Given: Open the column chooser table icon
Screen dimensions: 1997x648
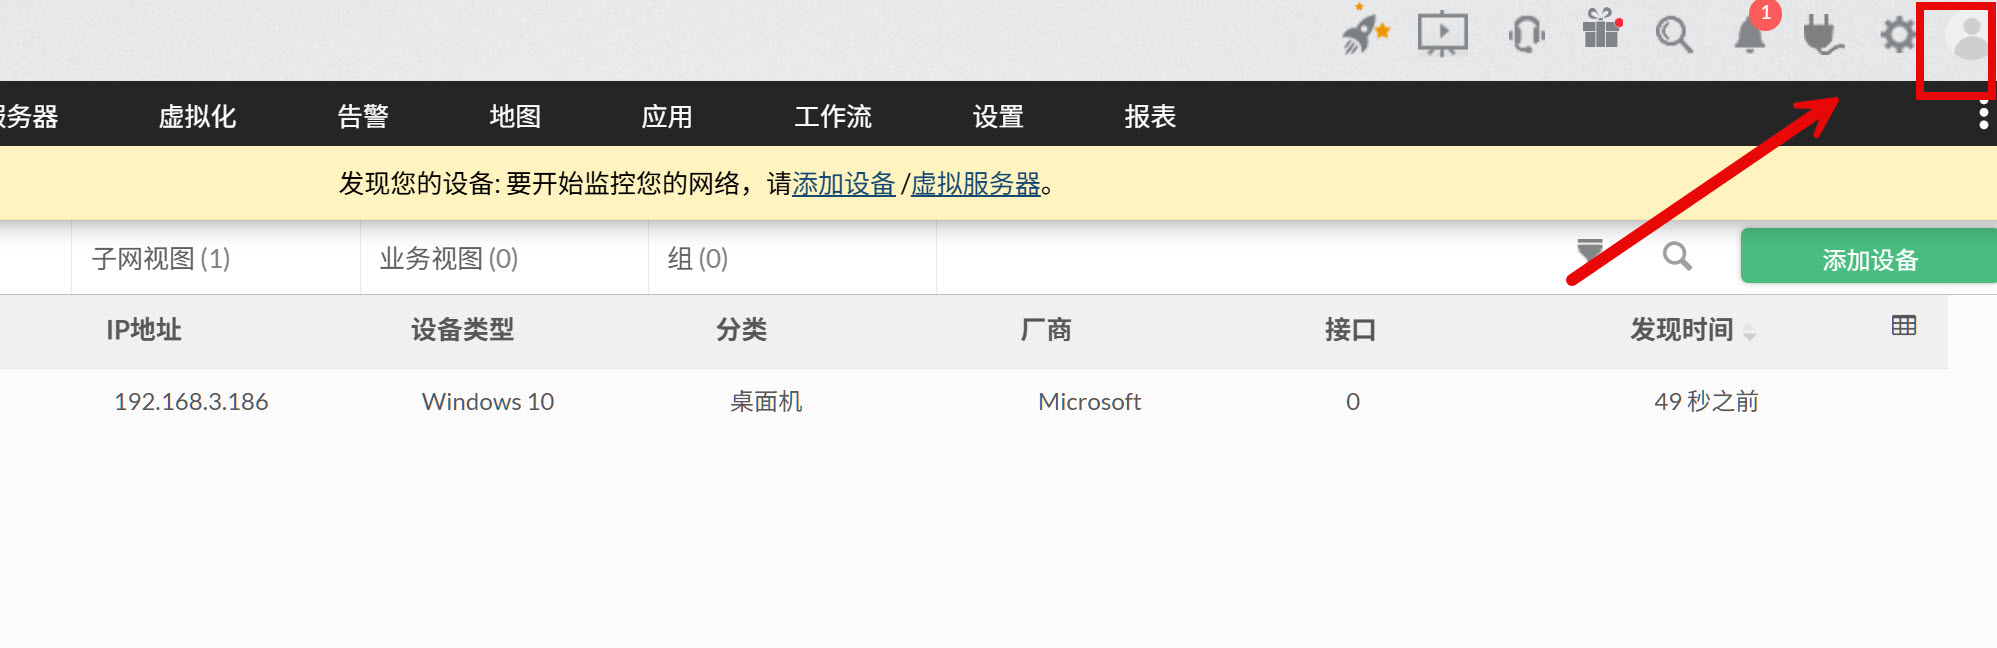Looking at the screenshot, I should click(1904, 326).
